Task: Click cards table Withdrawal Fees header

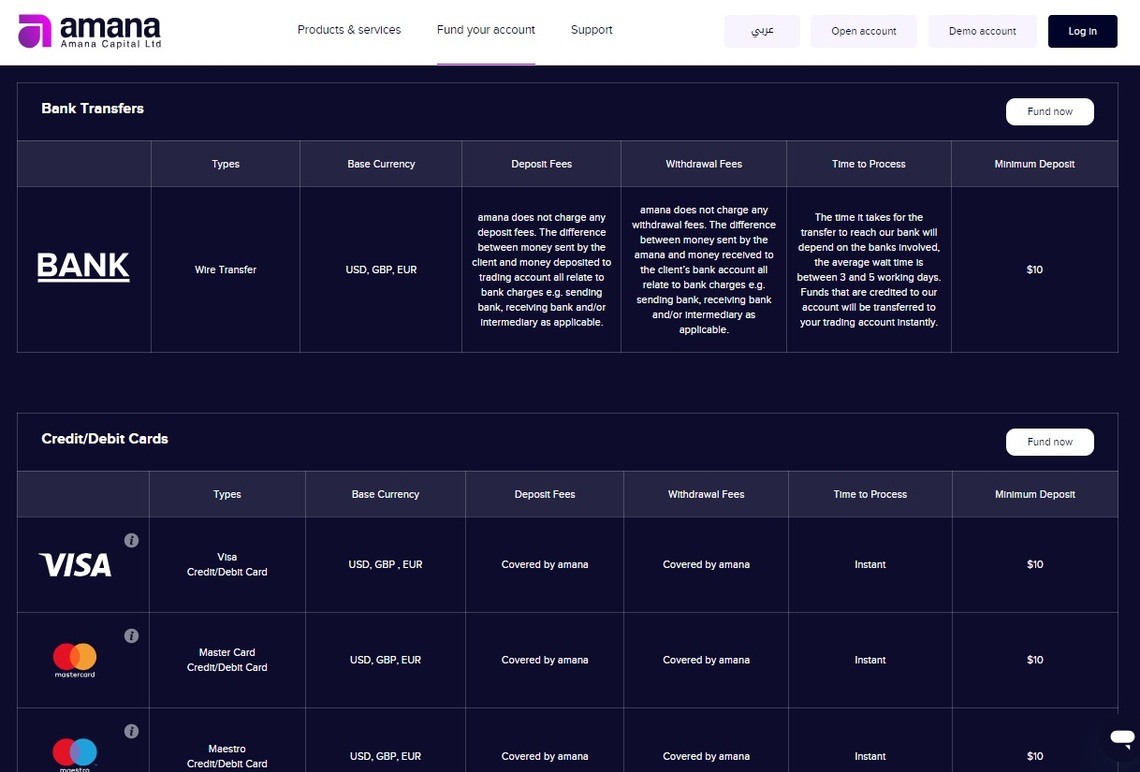Action: 706,494
